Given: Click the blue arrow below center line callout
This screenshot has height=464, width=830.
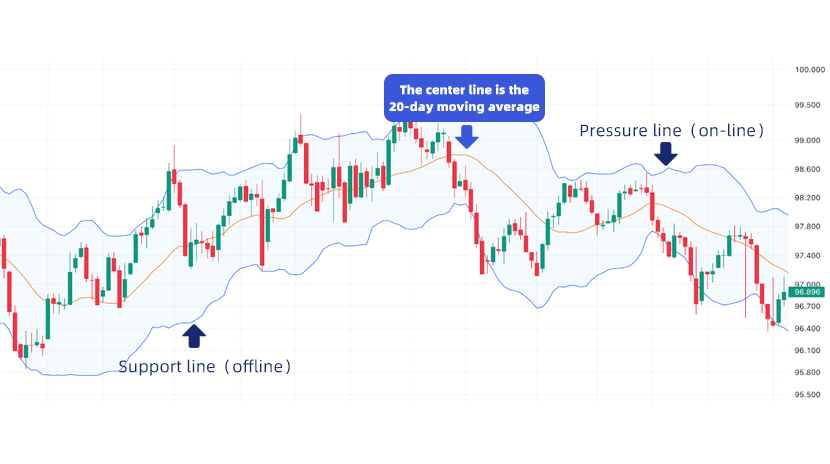Looking at the screenshot, I should (x=466, y=137).
